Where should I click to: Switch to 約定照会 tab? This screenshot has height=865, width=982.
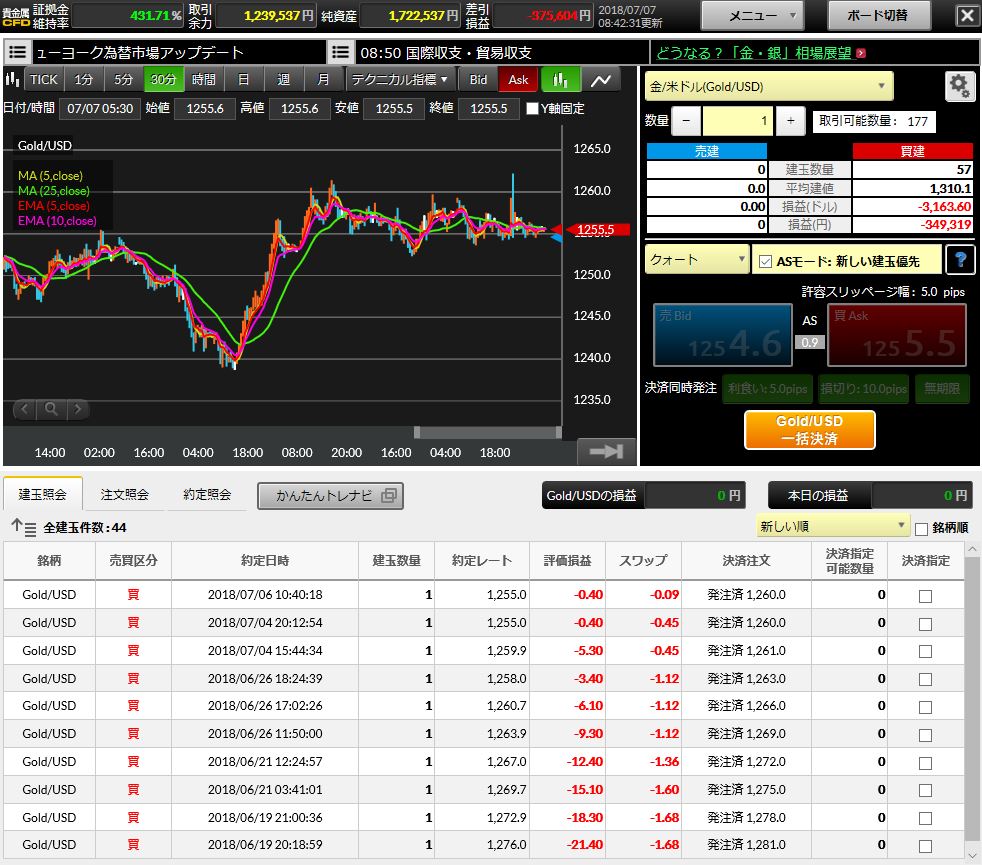tap(207, 494)
